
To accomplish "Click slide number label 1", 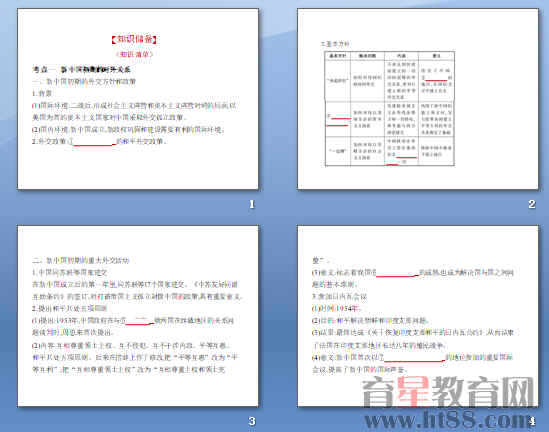I will tap(252, 204).
